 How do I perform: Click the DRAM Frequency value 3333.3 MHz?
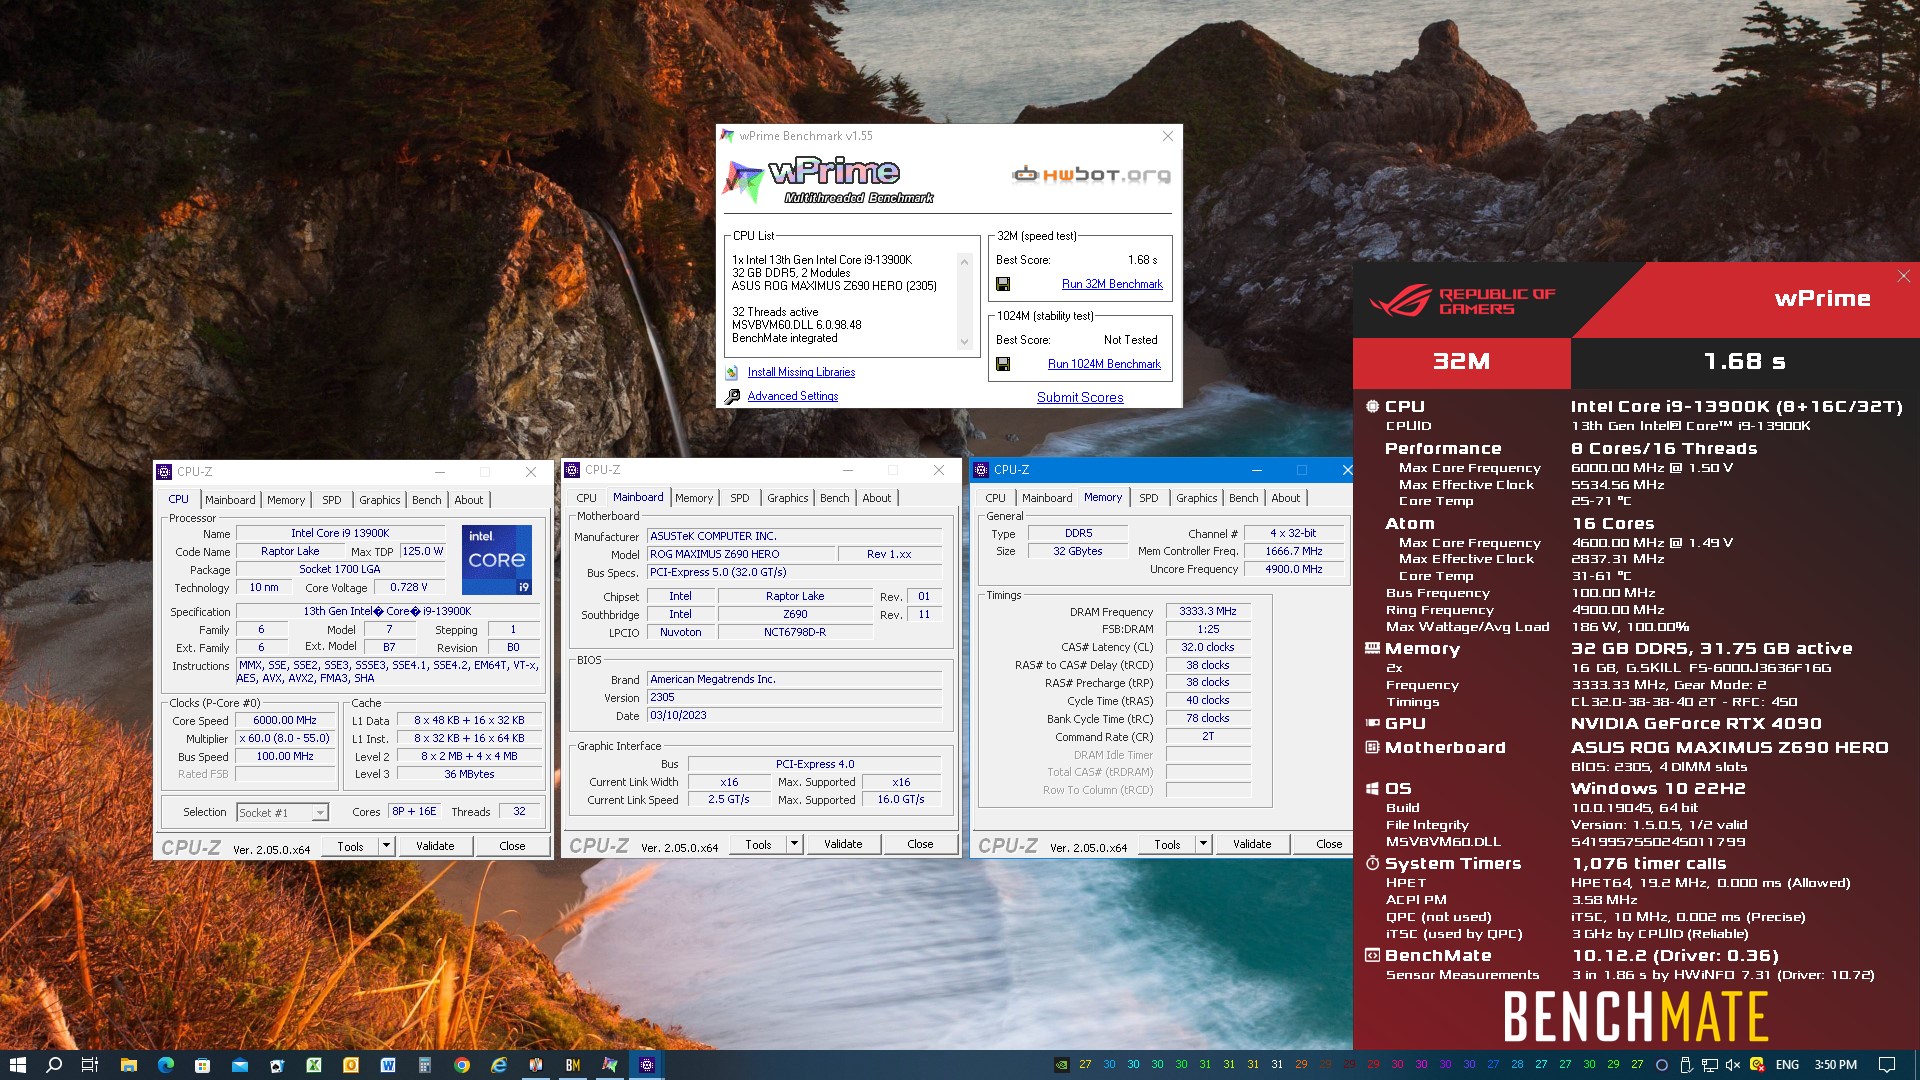click(1208, 612)
